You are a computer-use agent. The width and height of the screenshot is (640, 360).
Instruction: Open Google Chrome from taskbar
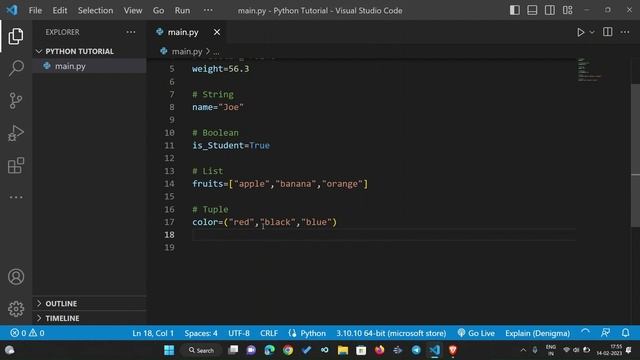click(x=288, y=350)
